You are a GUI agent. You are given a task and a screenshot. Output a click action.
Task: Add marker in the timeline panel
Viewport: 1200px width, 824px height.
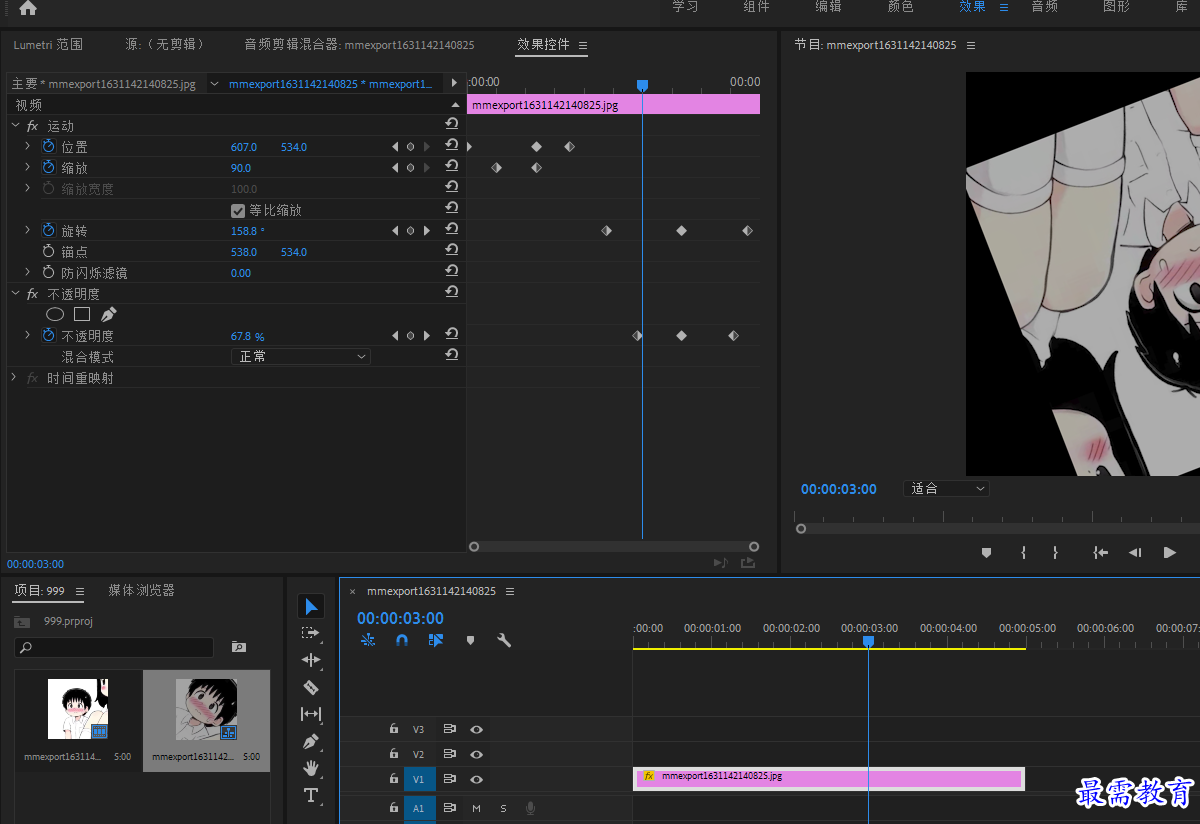click(x=470, y=640)
